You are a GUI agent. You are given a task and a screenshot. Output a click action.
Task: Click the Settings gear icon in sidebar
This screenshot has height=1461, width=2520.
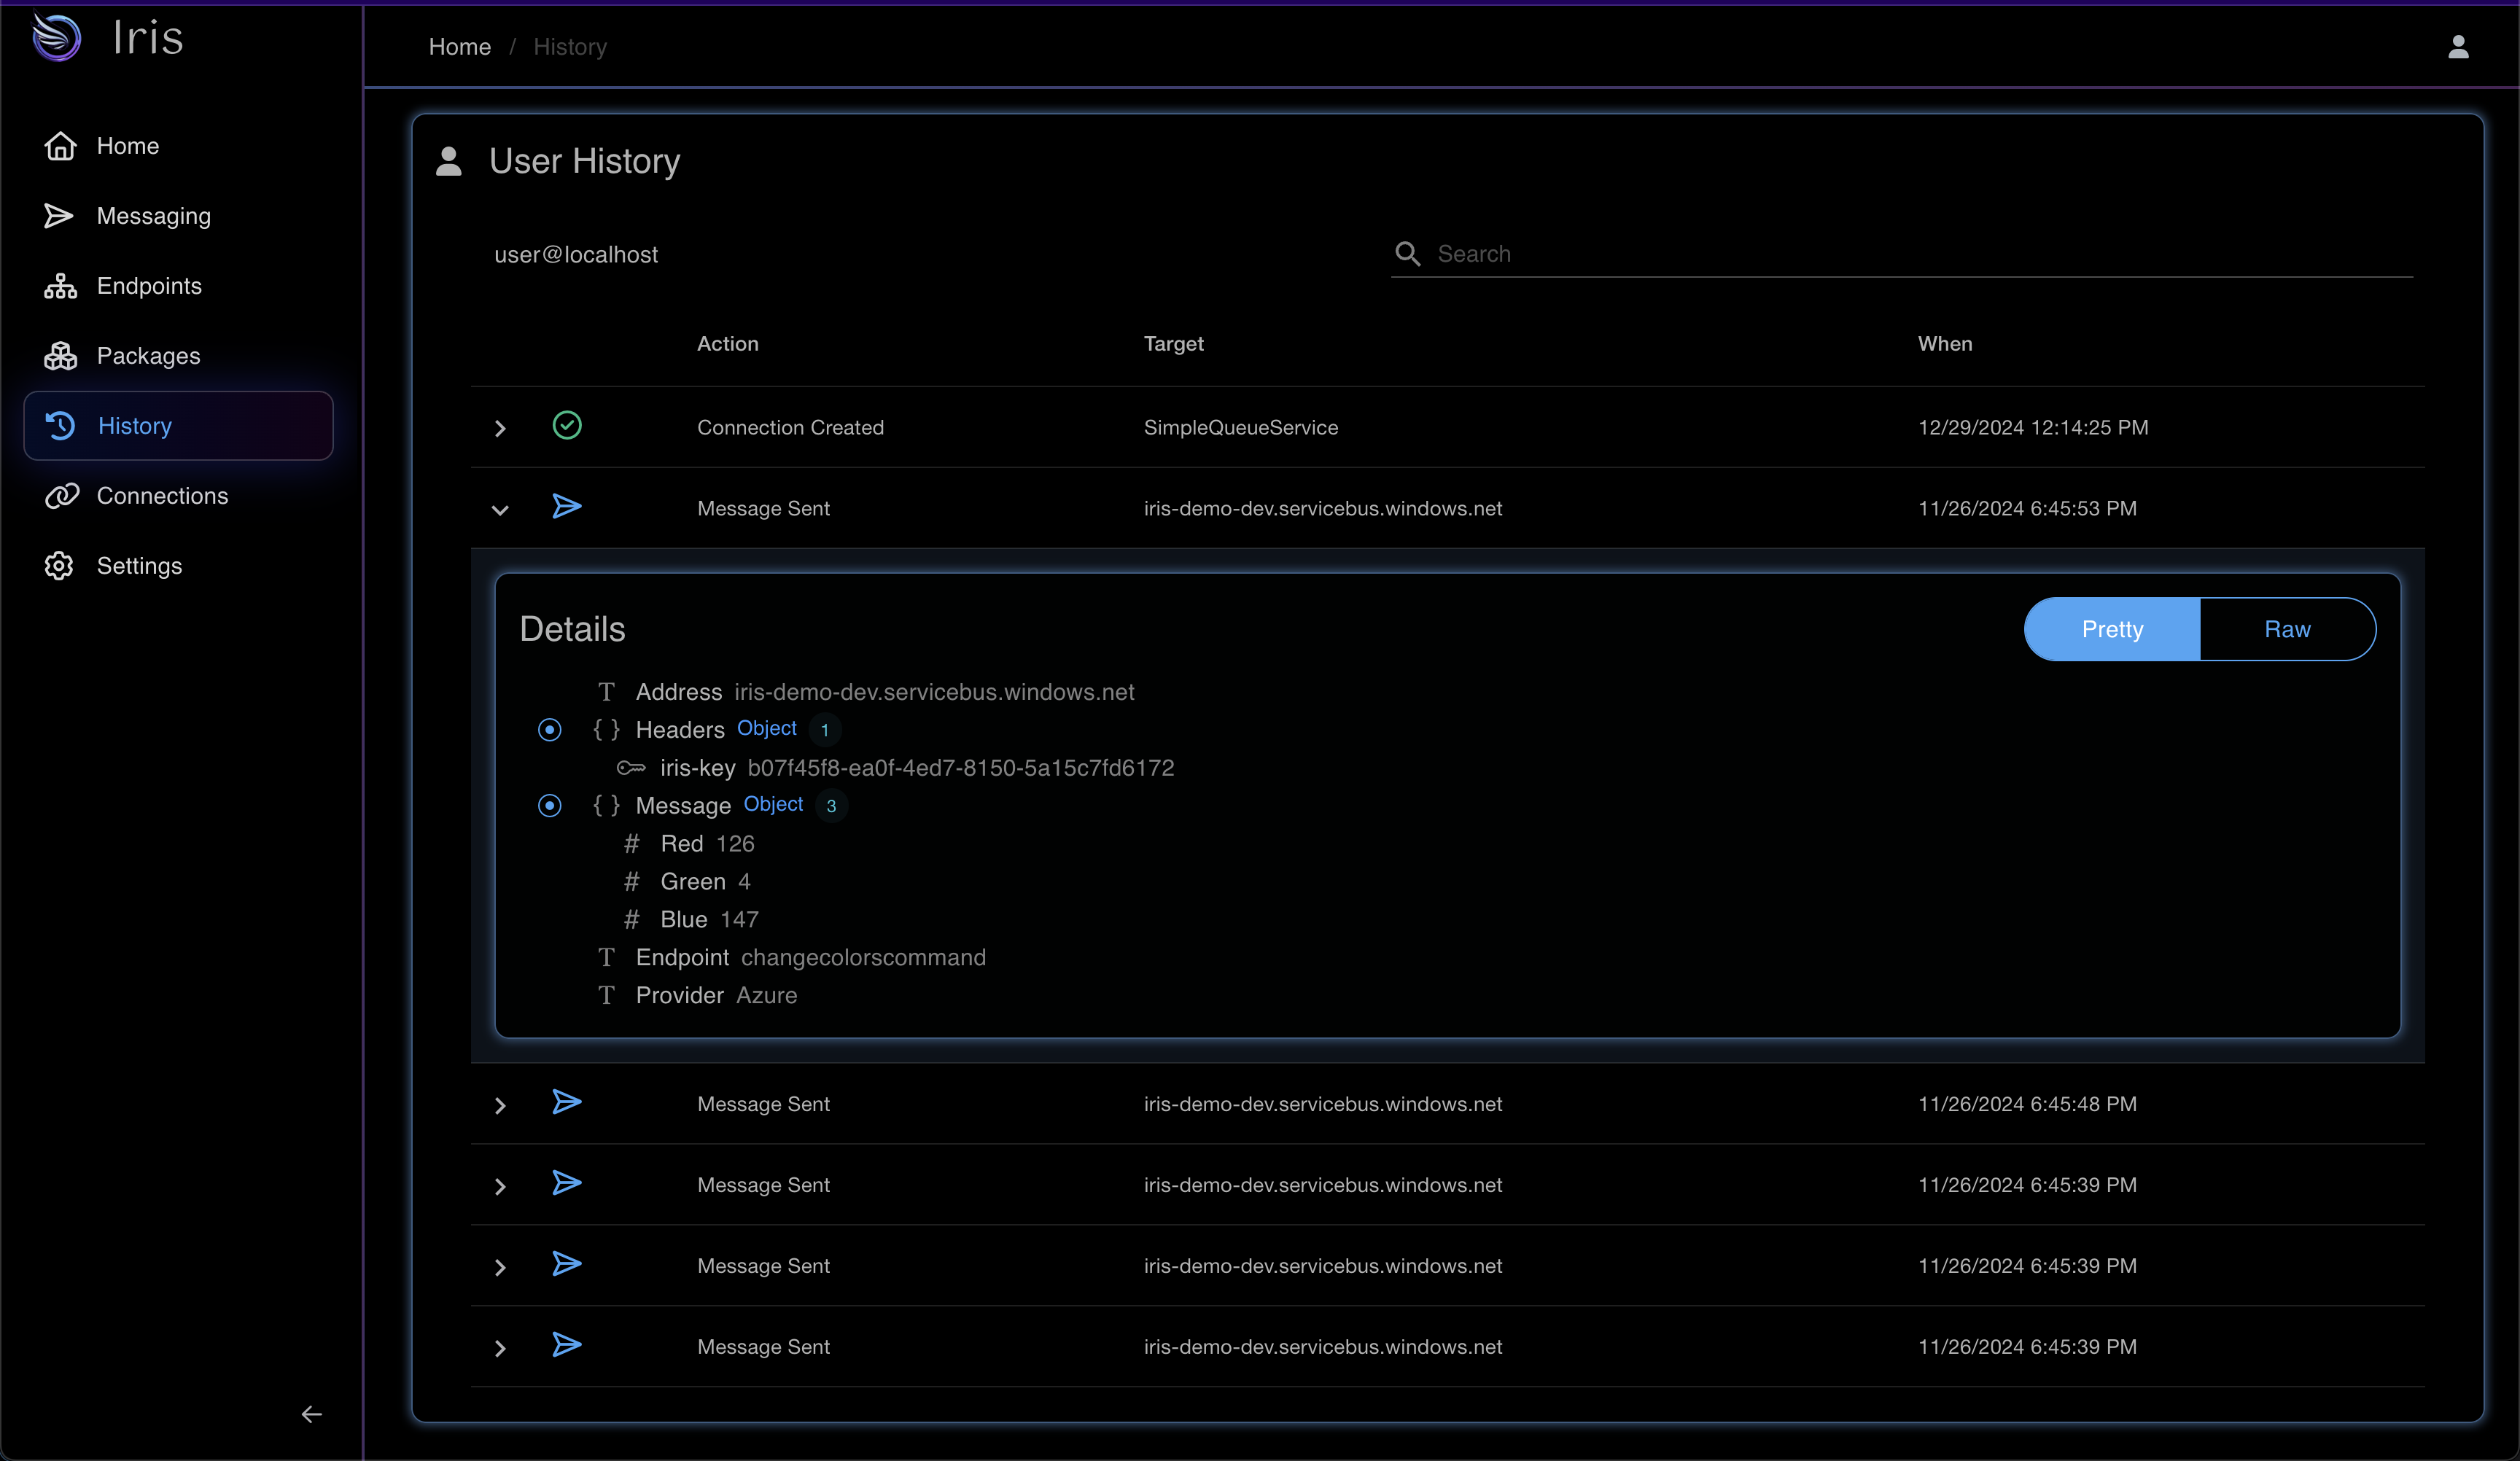pyautogui.click(x=60, y=566)
